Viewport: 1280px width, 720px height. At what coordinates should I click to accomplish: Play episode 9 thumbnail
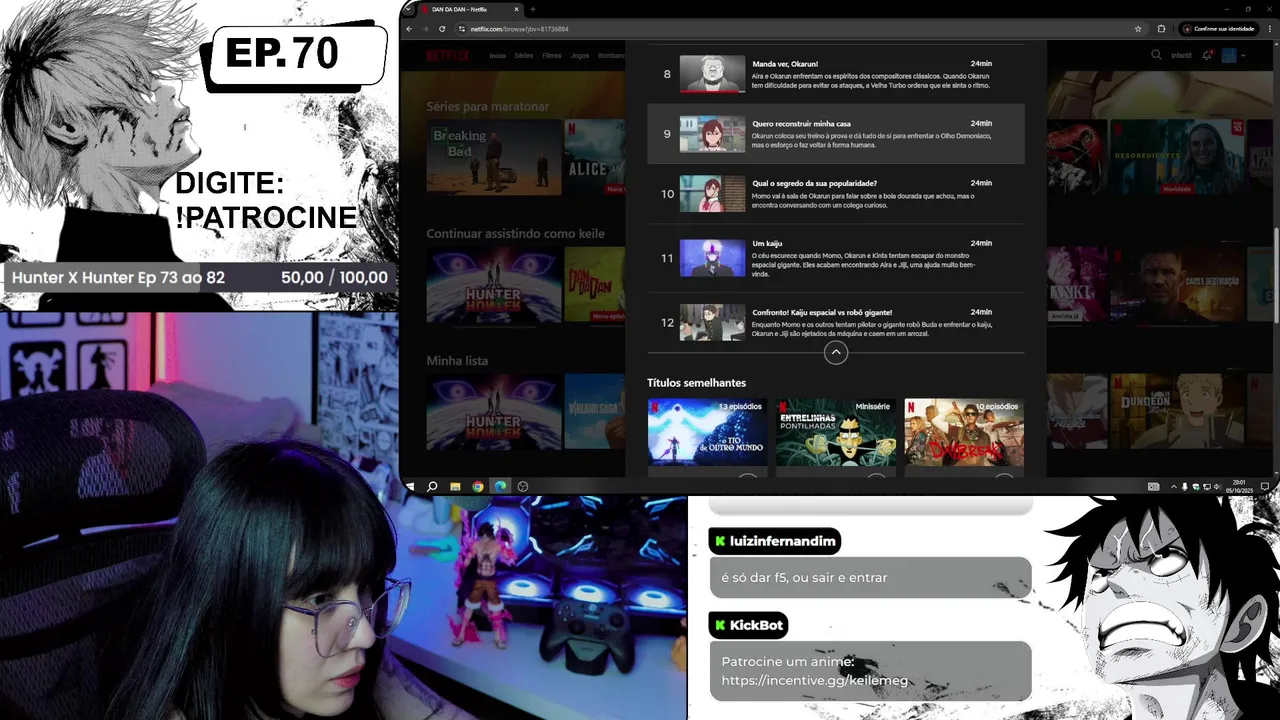click(712, 134)
